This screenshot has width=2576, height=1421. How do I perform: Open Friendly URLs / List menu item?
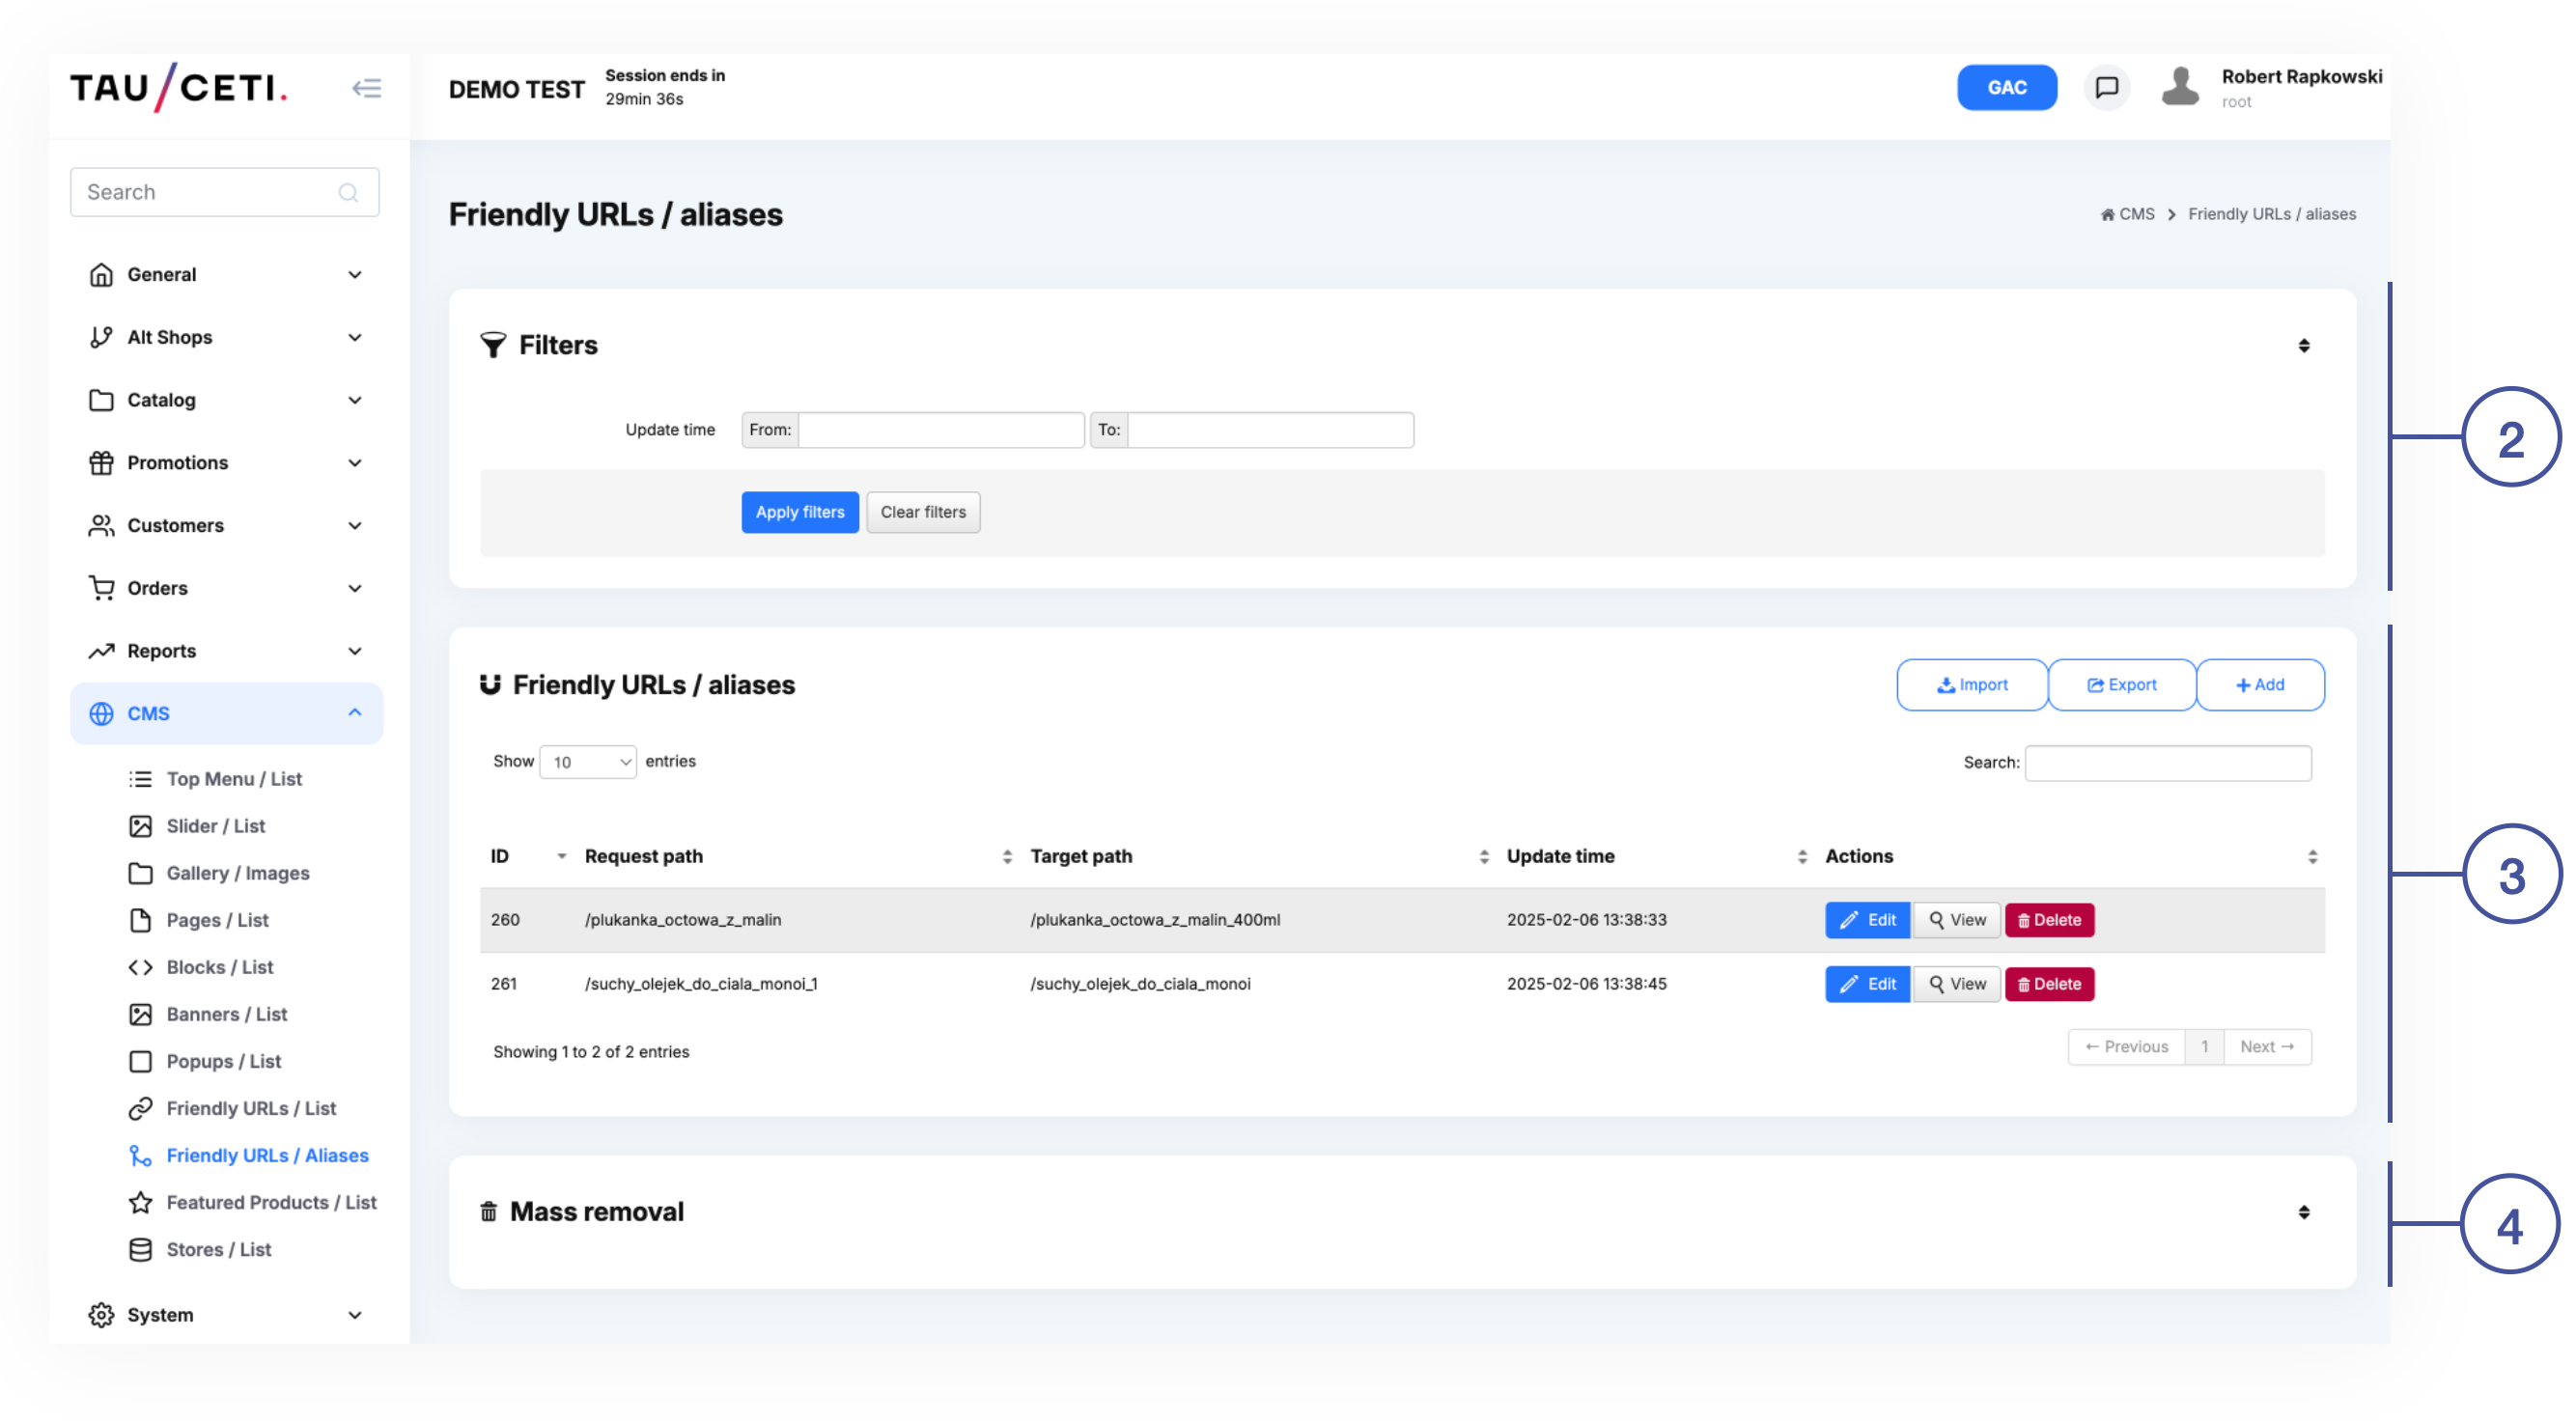[x=251, y=1108]
